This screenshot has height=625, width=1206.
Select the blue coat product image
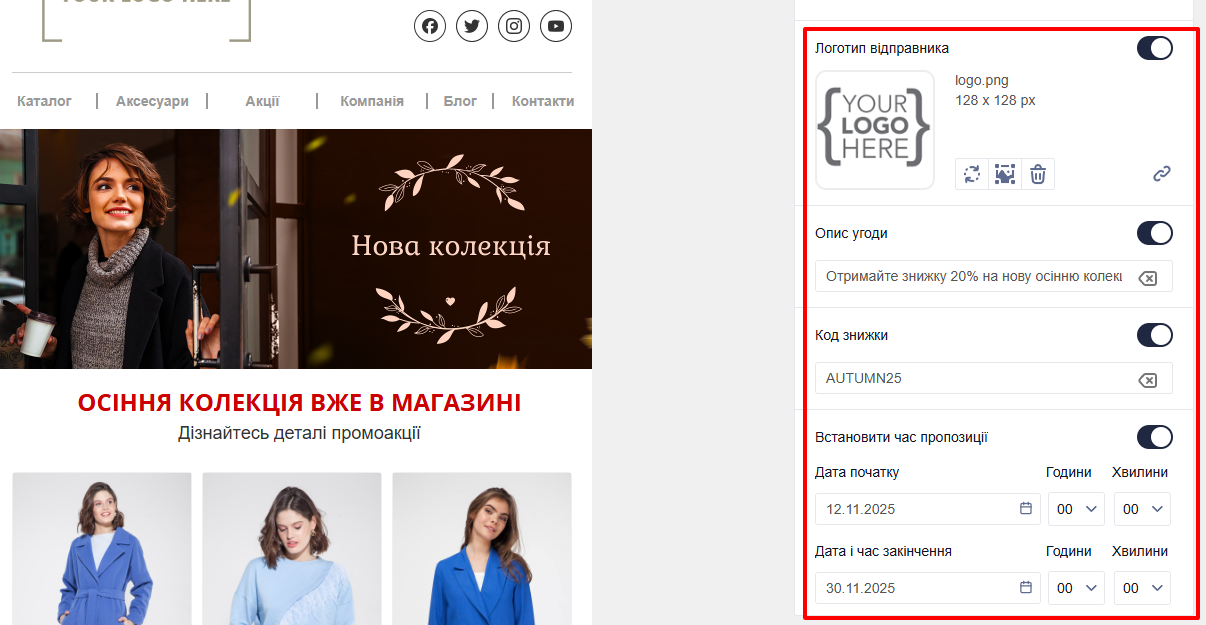102,548
